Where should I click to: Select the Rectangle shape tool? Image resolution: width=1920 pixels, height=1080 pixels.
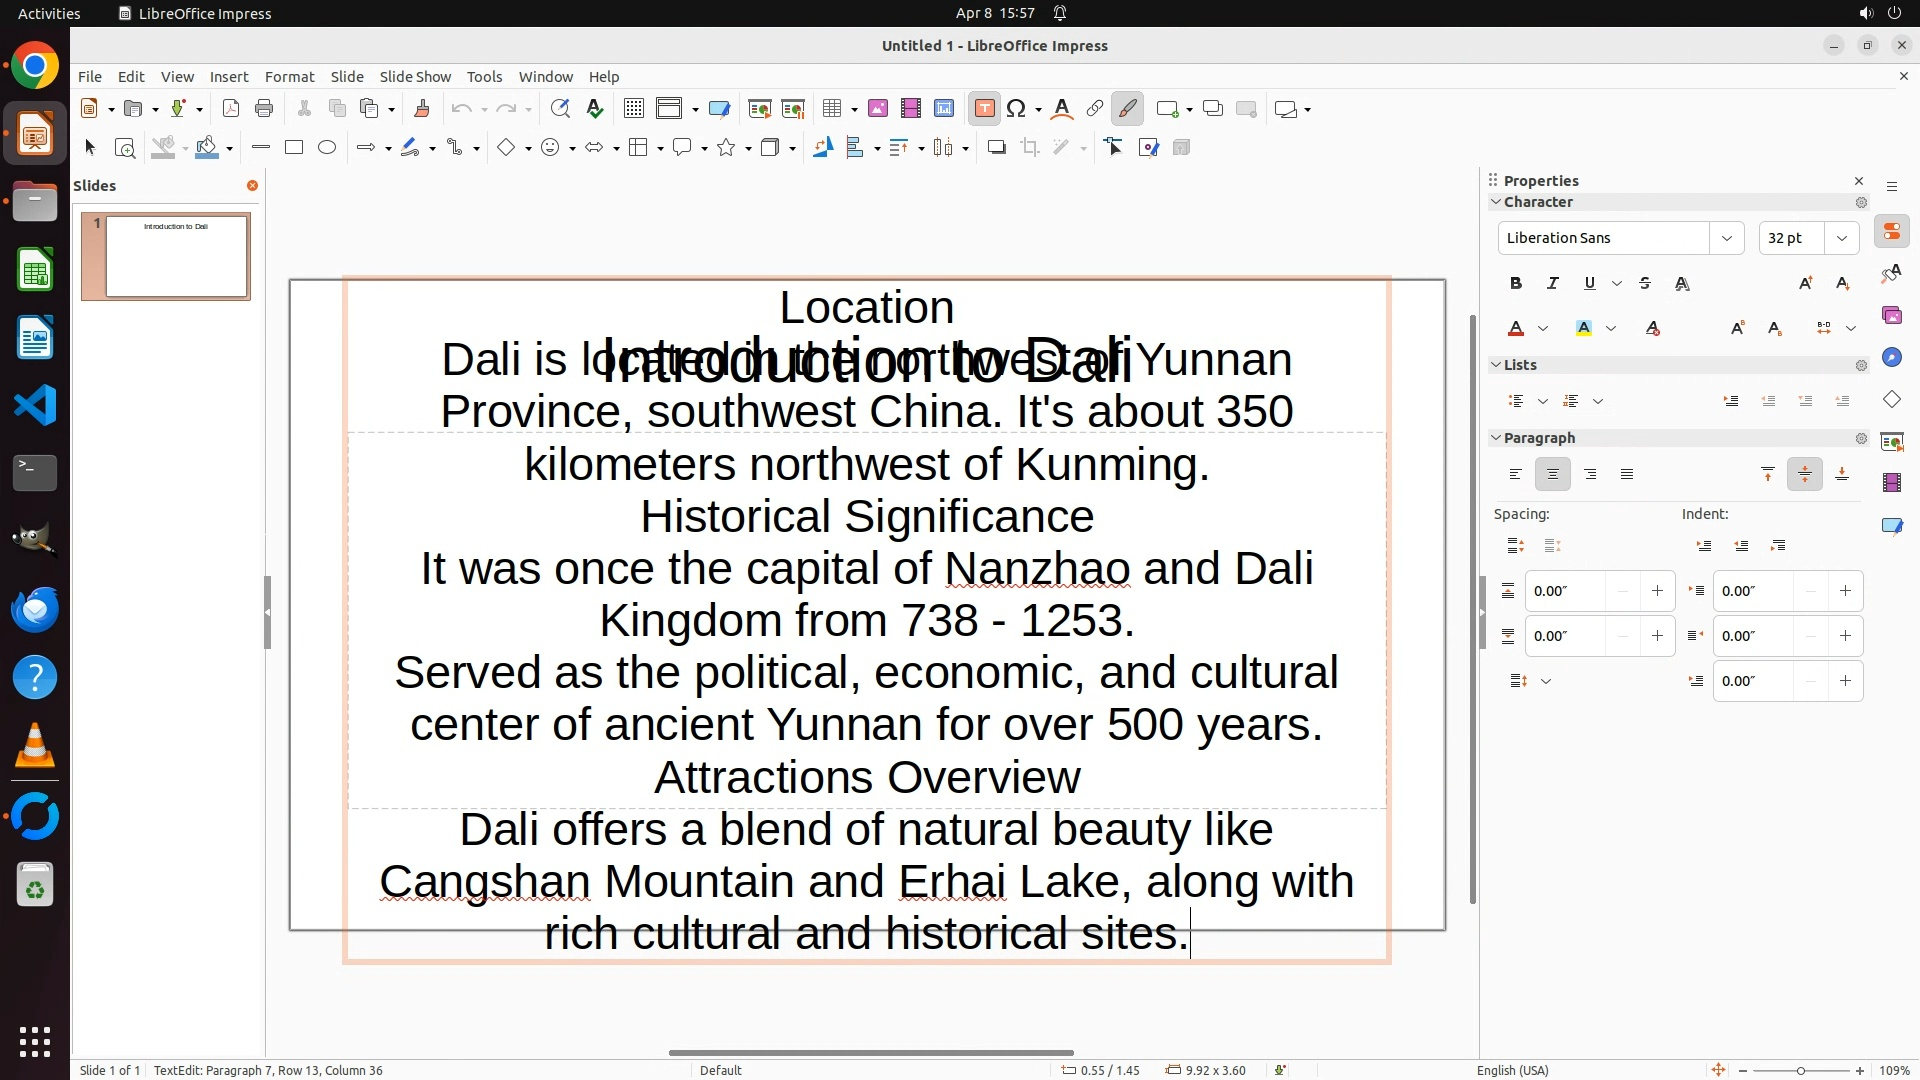coord(293,148)
